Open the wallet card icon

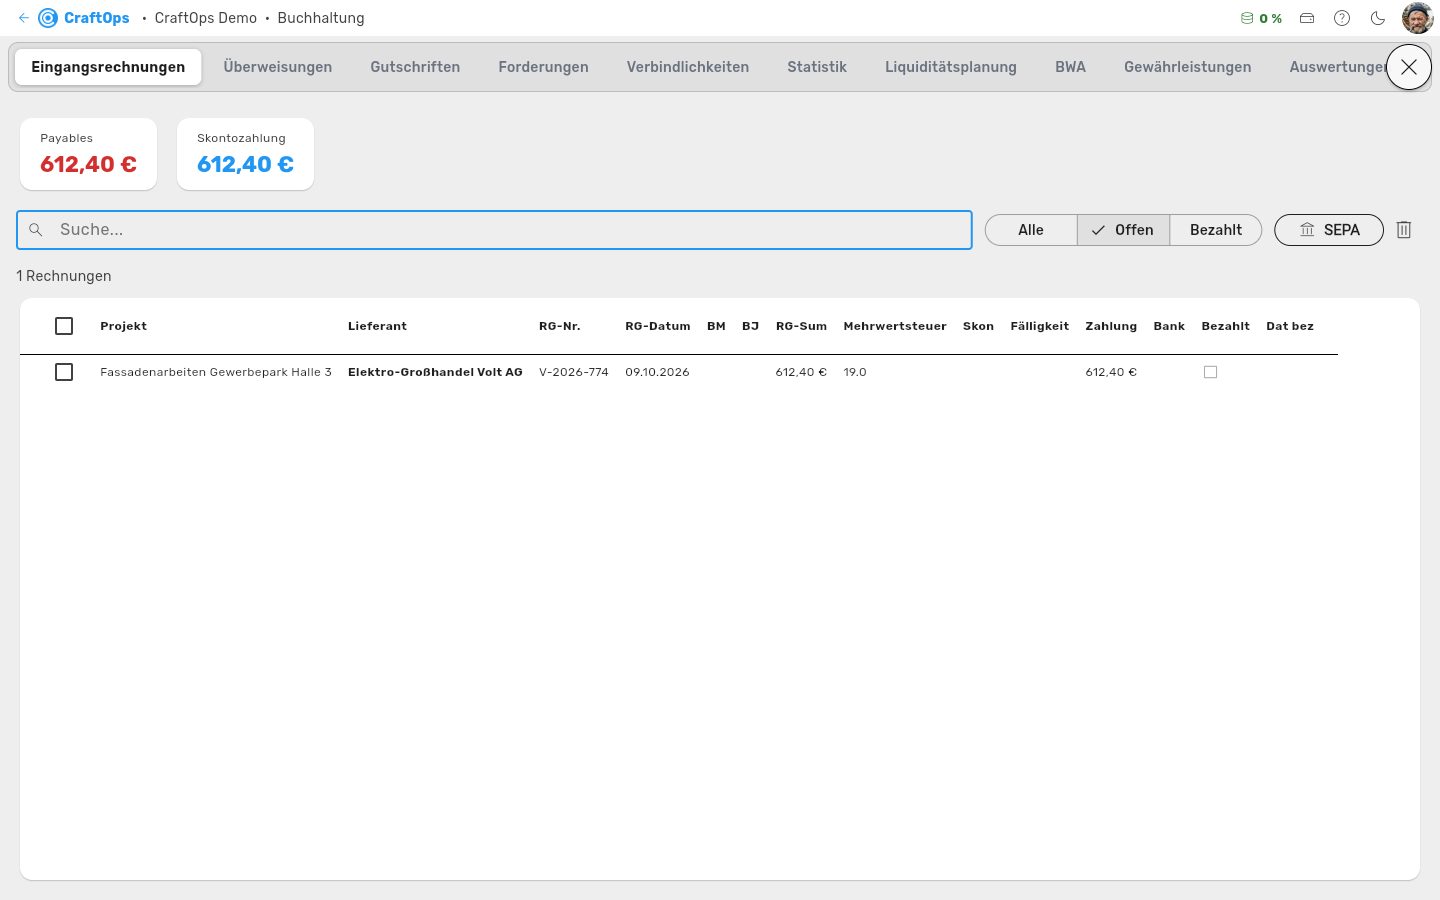[x=1307, y=18]
